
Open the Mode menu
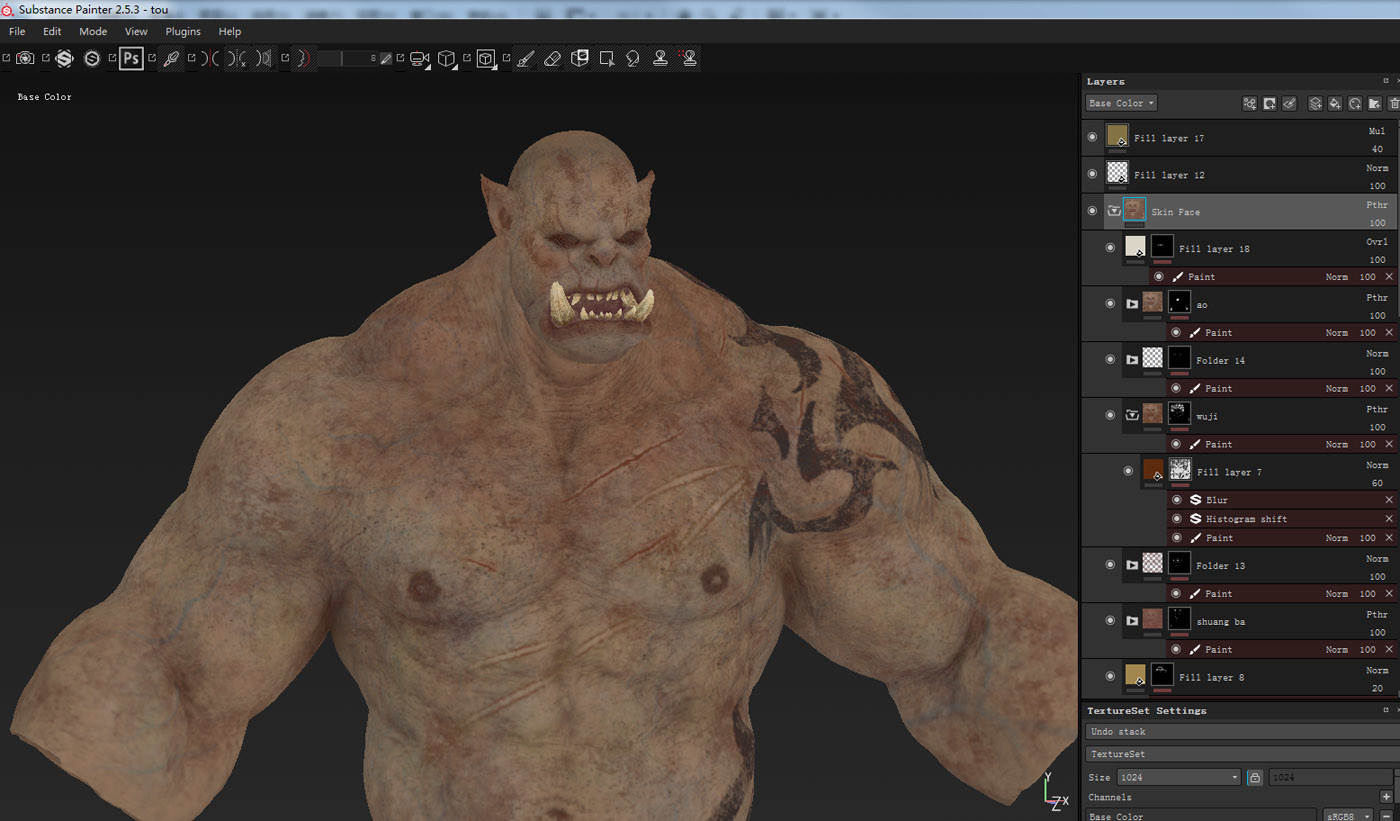click(x=93, y=32)
